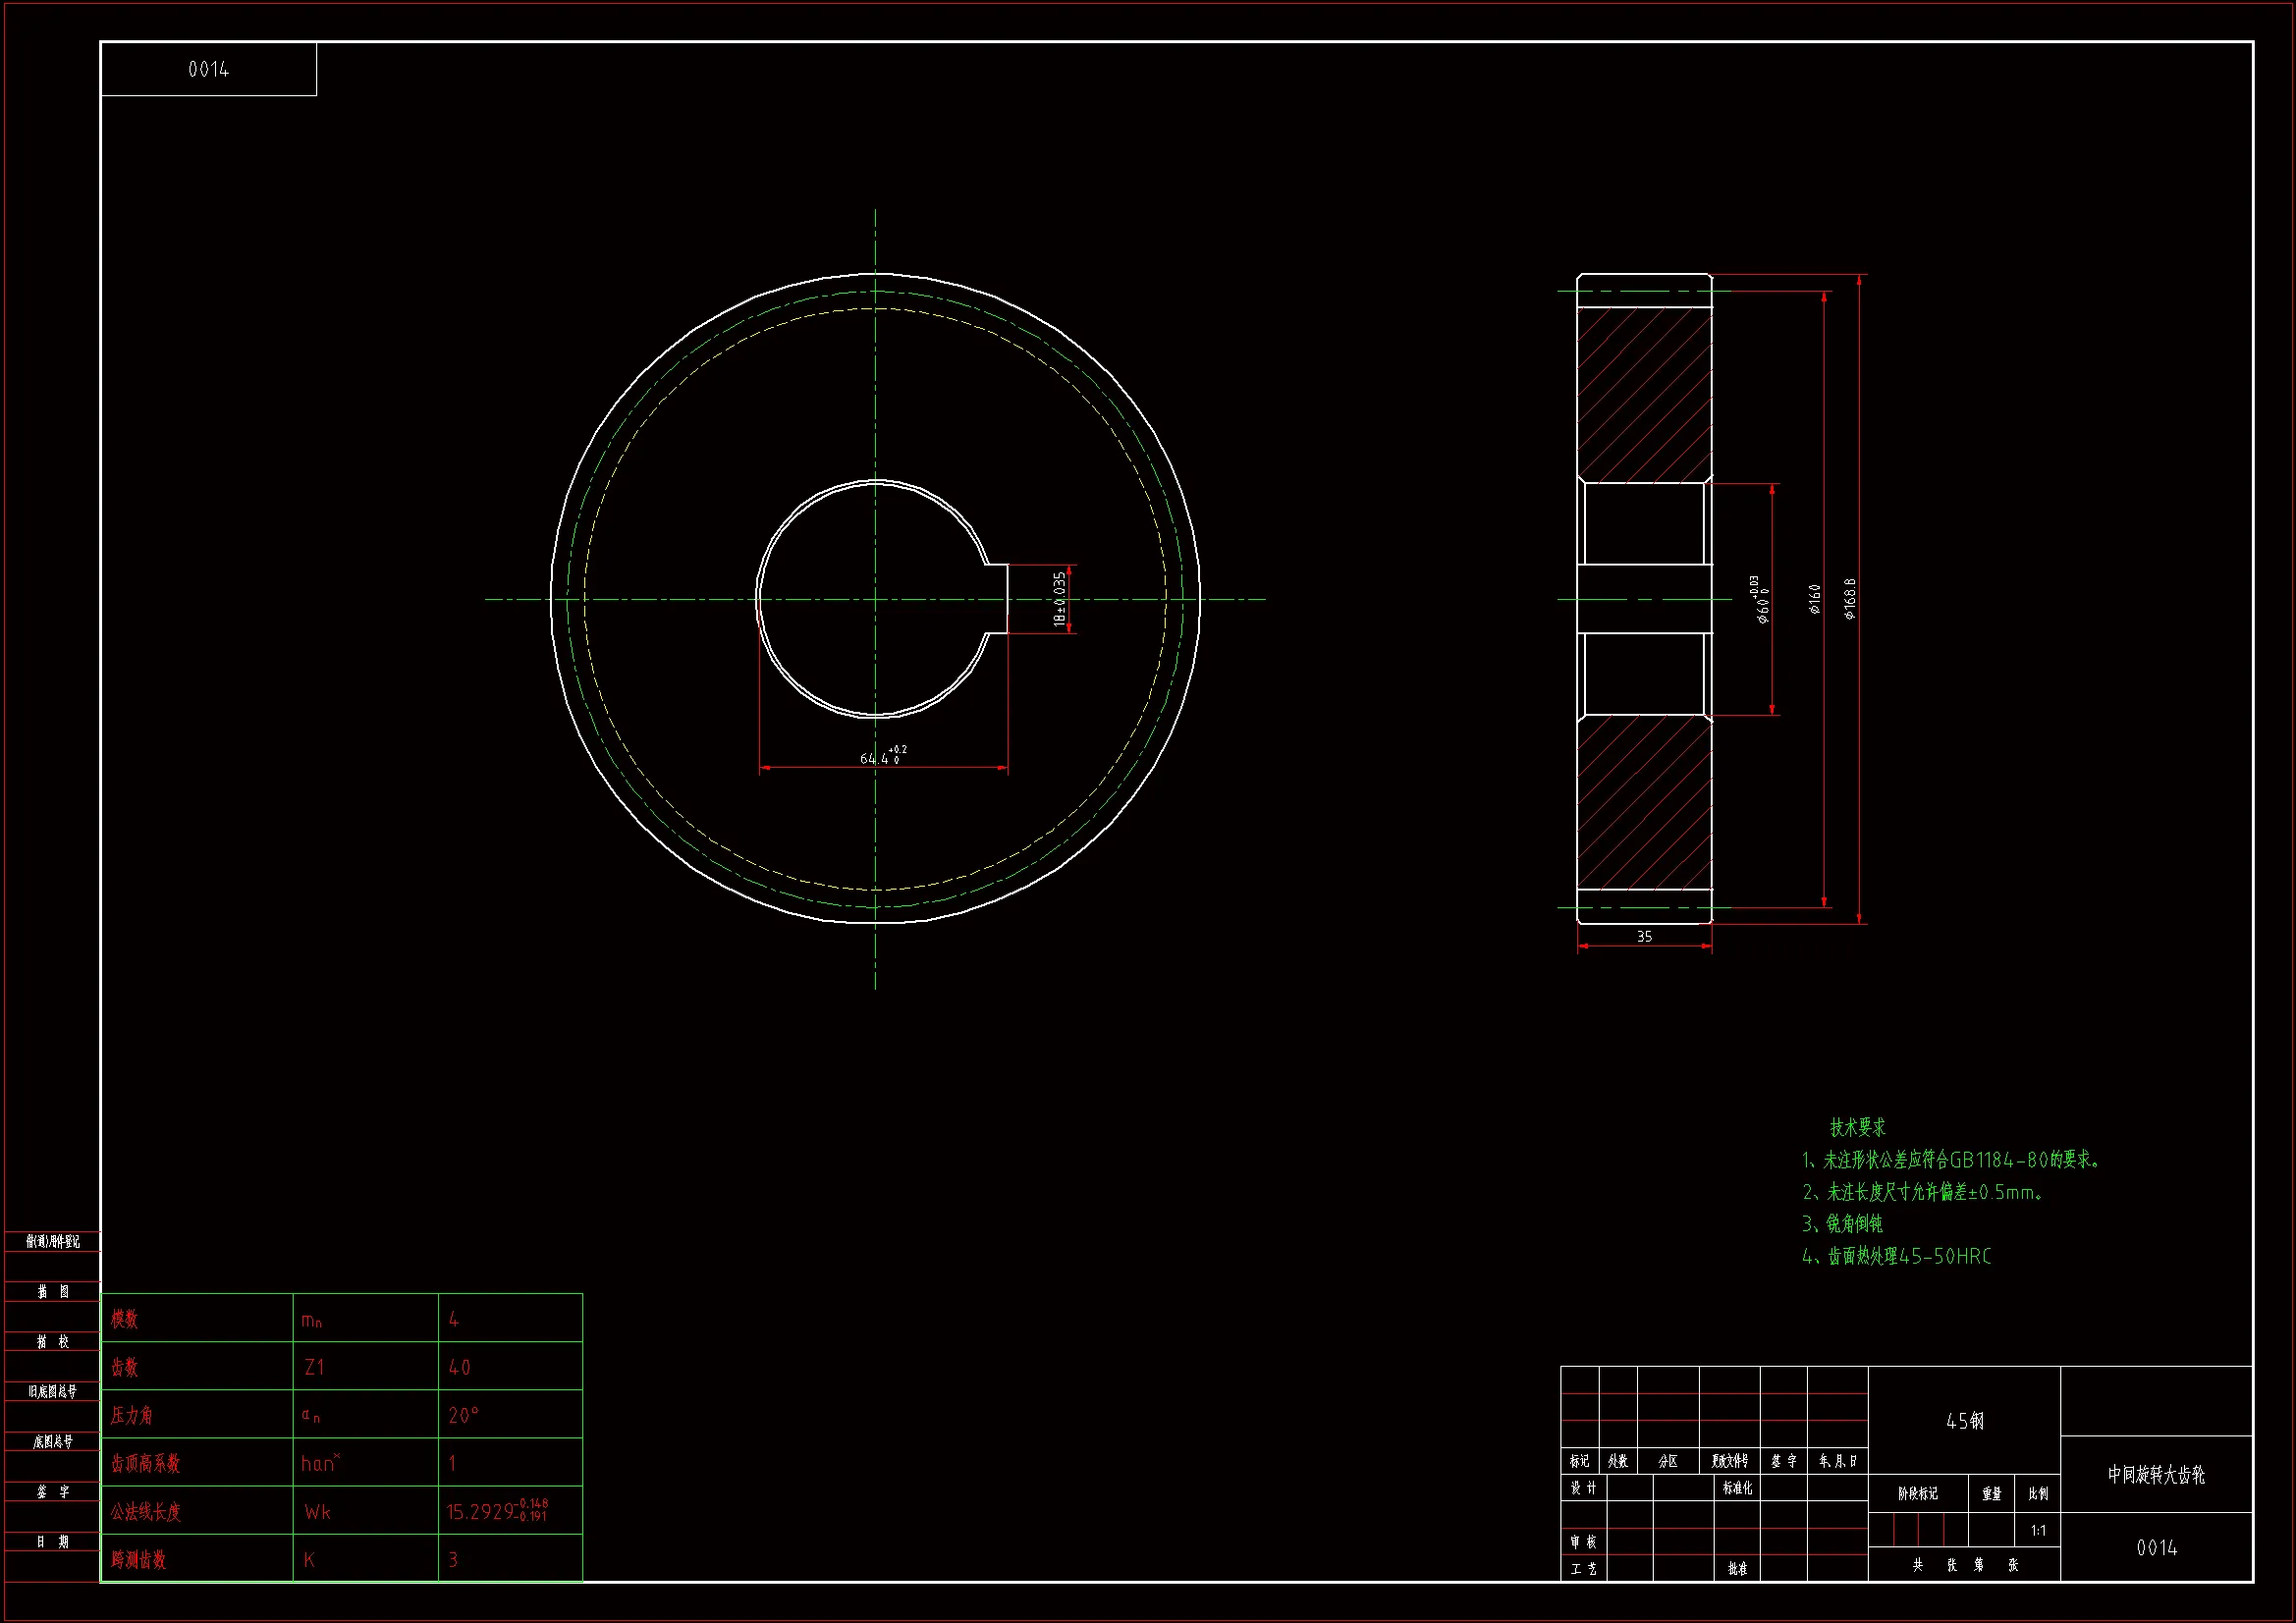Click the 1:1 scale cell

(2037, 1531)
